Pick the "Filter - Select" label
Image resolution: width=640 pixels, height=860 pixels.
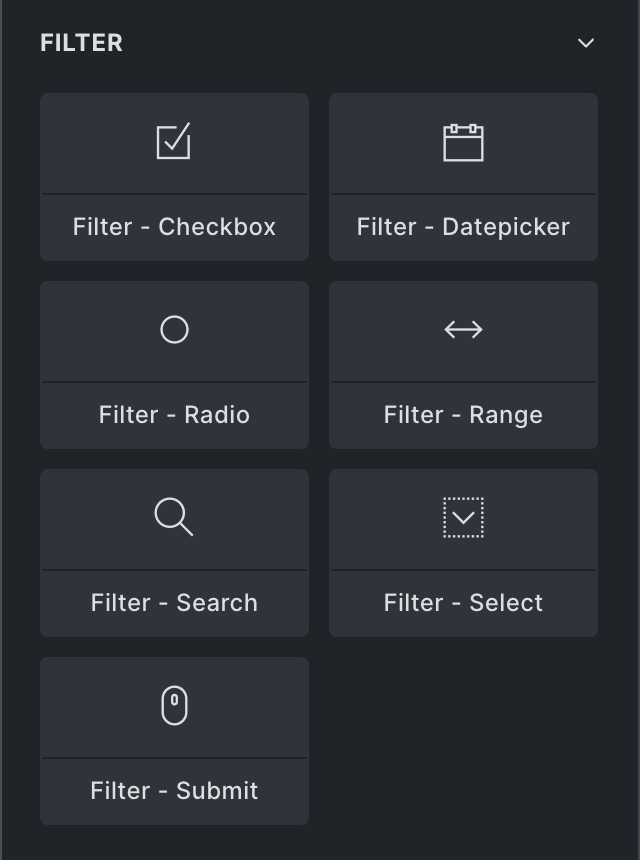coord(463,603)
